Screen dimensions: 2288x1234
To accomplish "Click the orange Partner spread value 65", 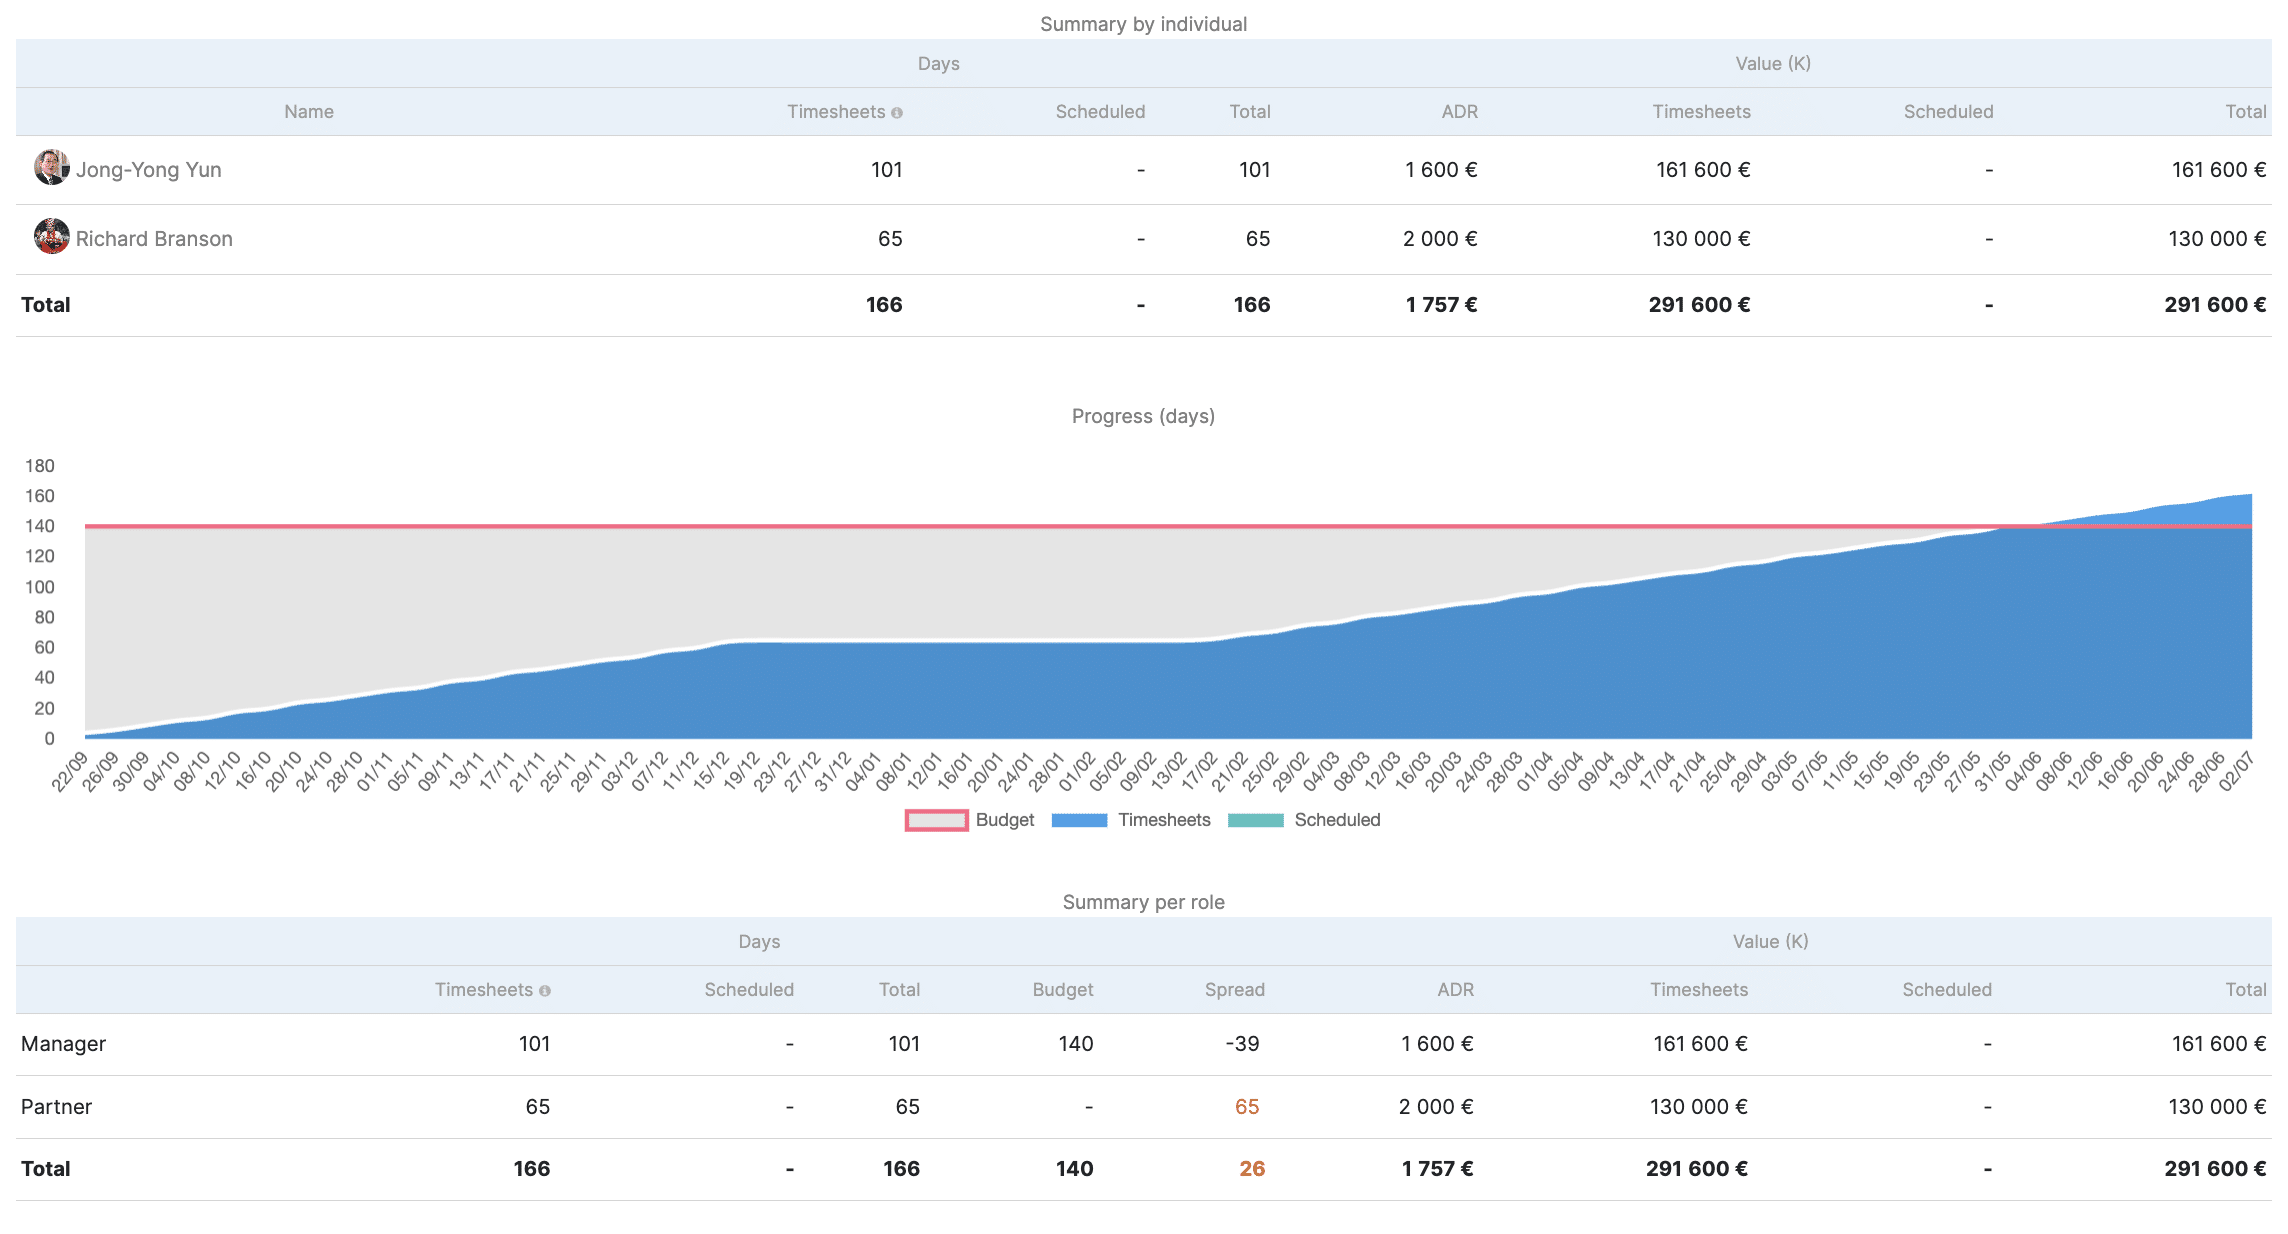I will (1246, 1107).
